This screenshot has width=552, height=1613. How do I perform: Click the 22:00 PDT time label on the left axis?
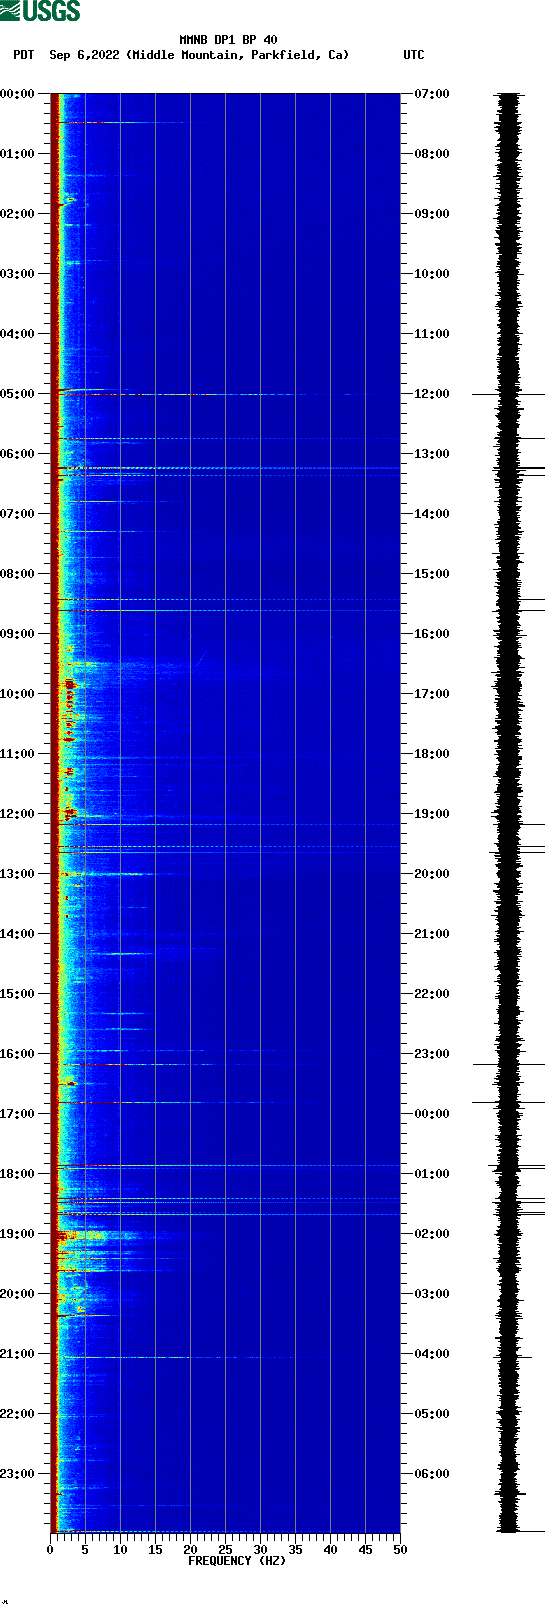coord(17,1414)
